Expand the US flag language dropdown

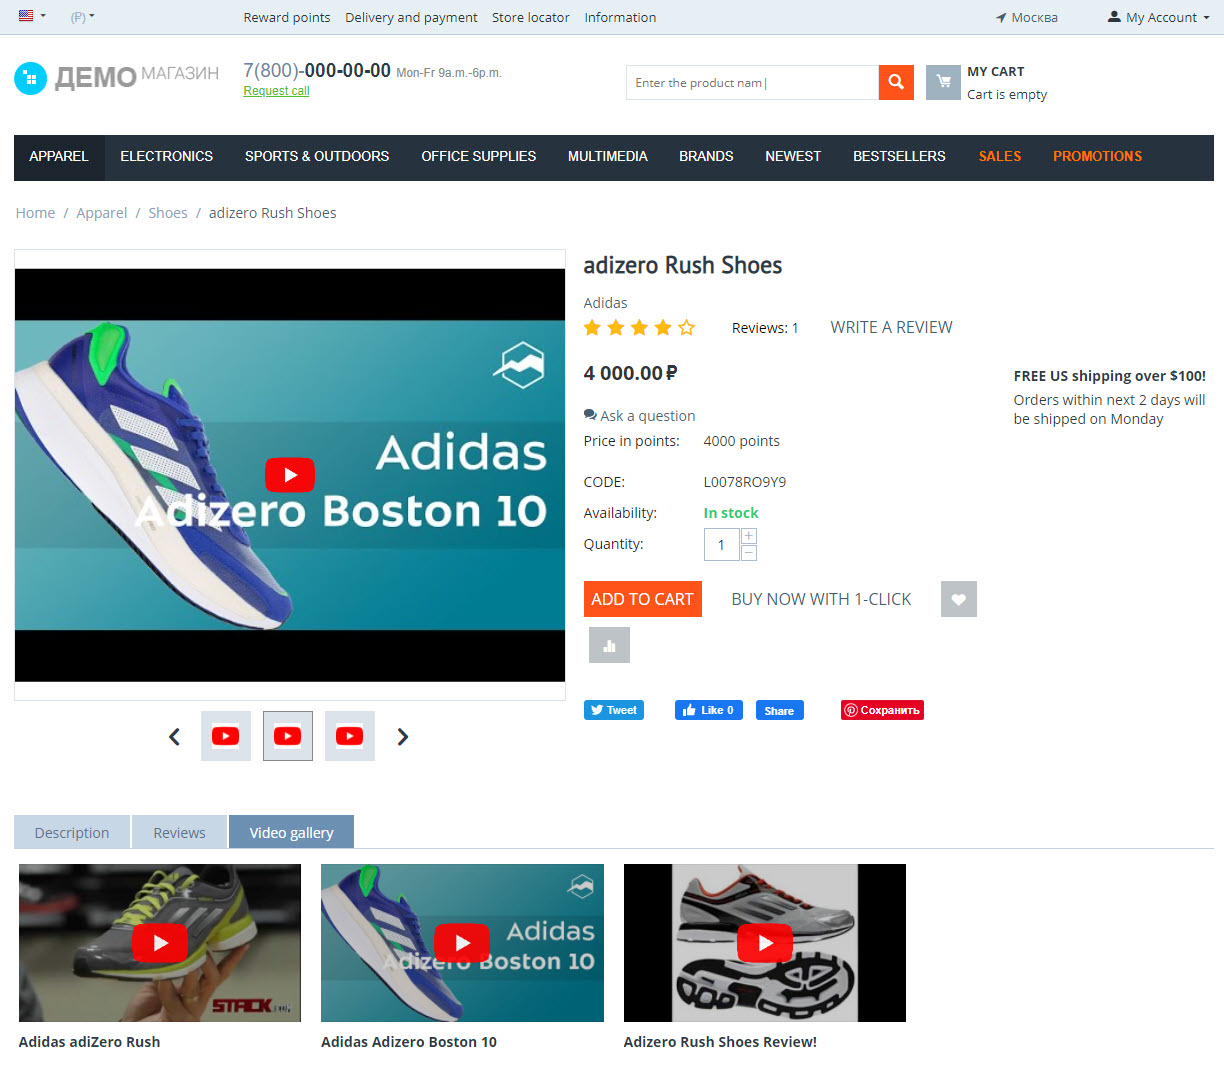(x=27, y=16)
